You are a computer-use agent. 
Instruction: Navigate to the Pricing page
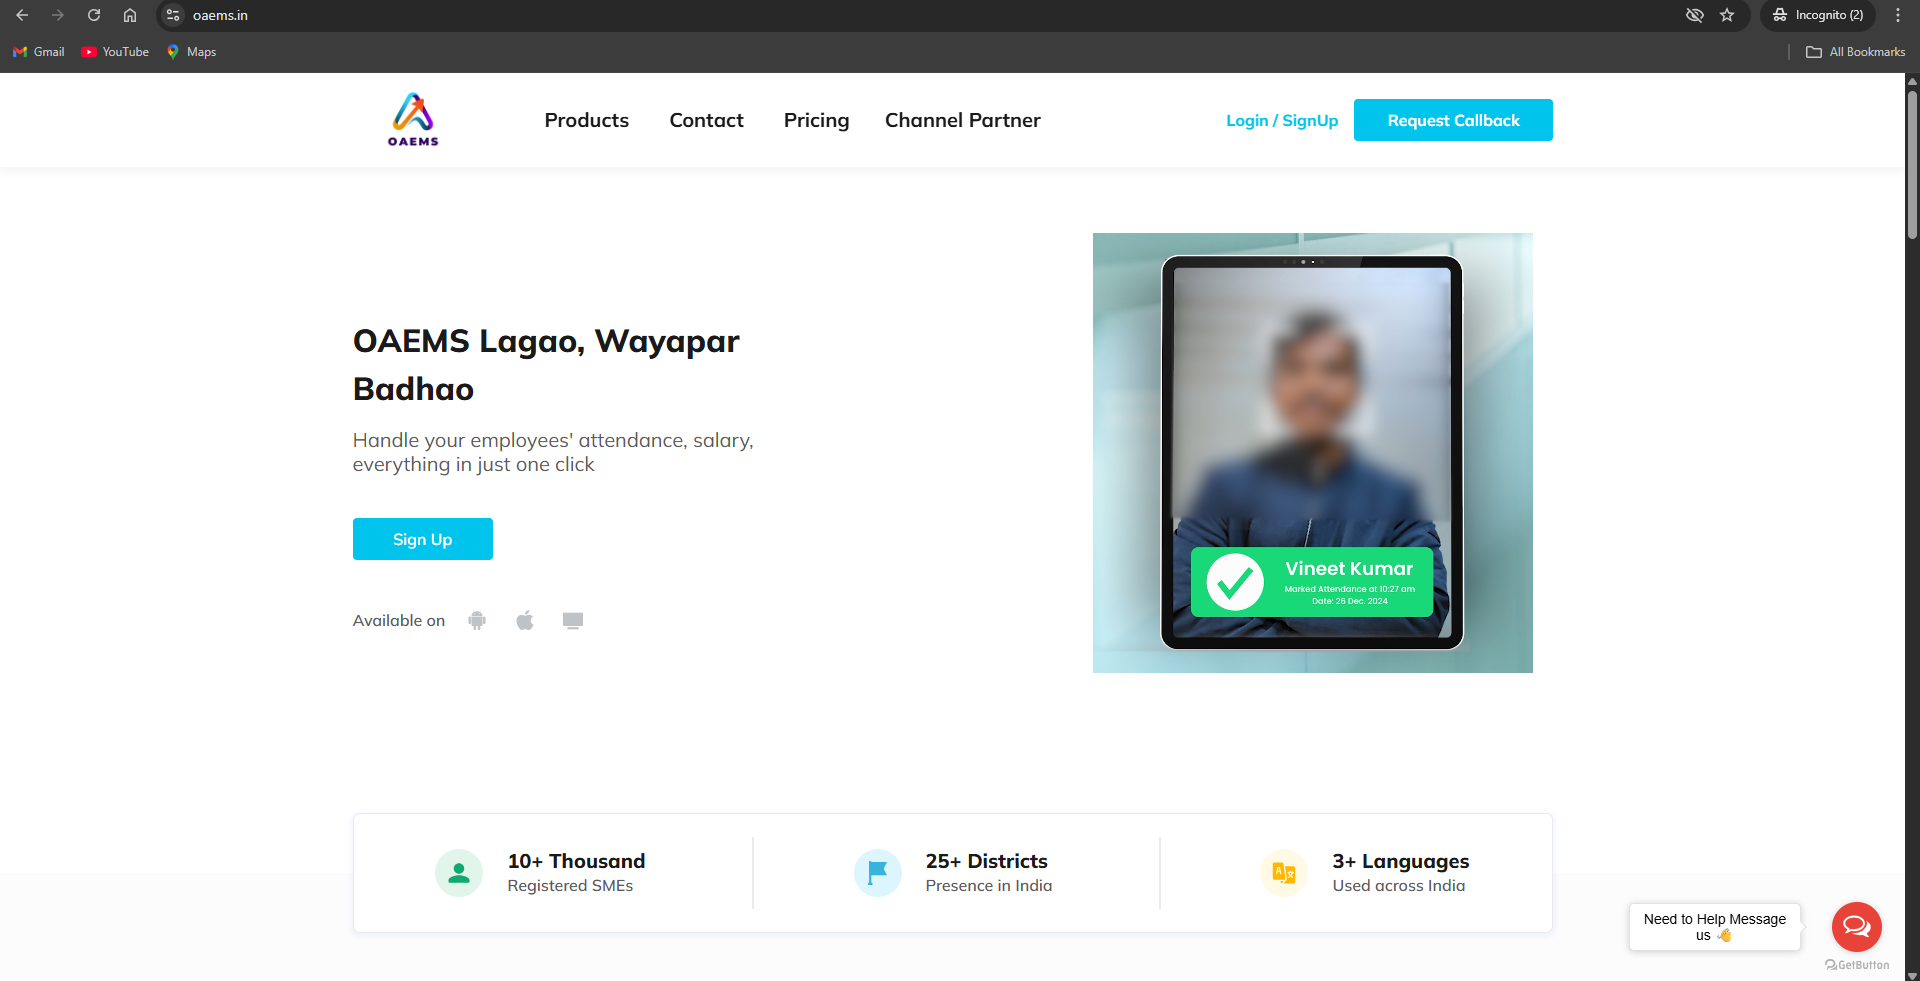(816, 120)
